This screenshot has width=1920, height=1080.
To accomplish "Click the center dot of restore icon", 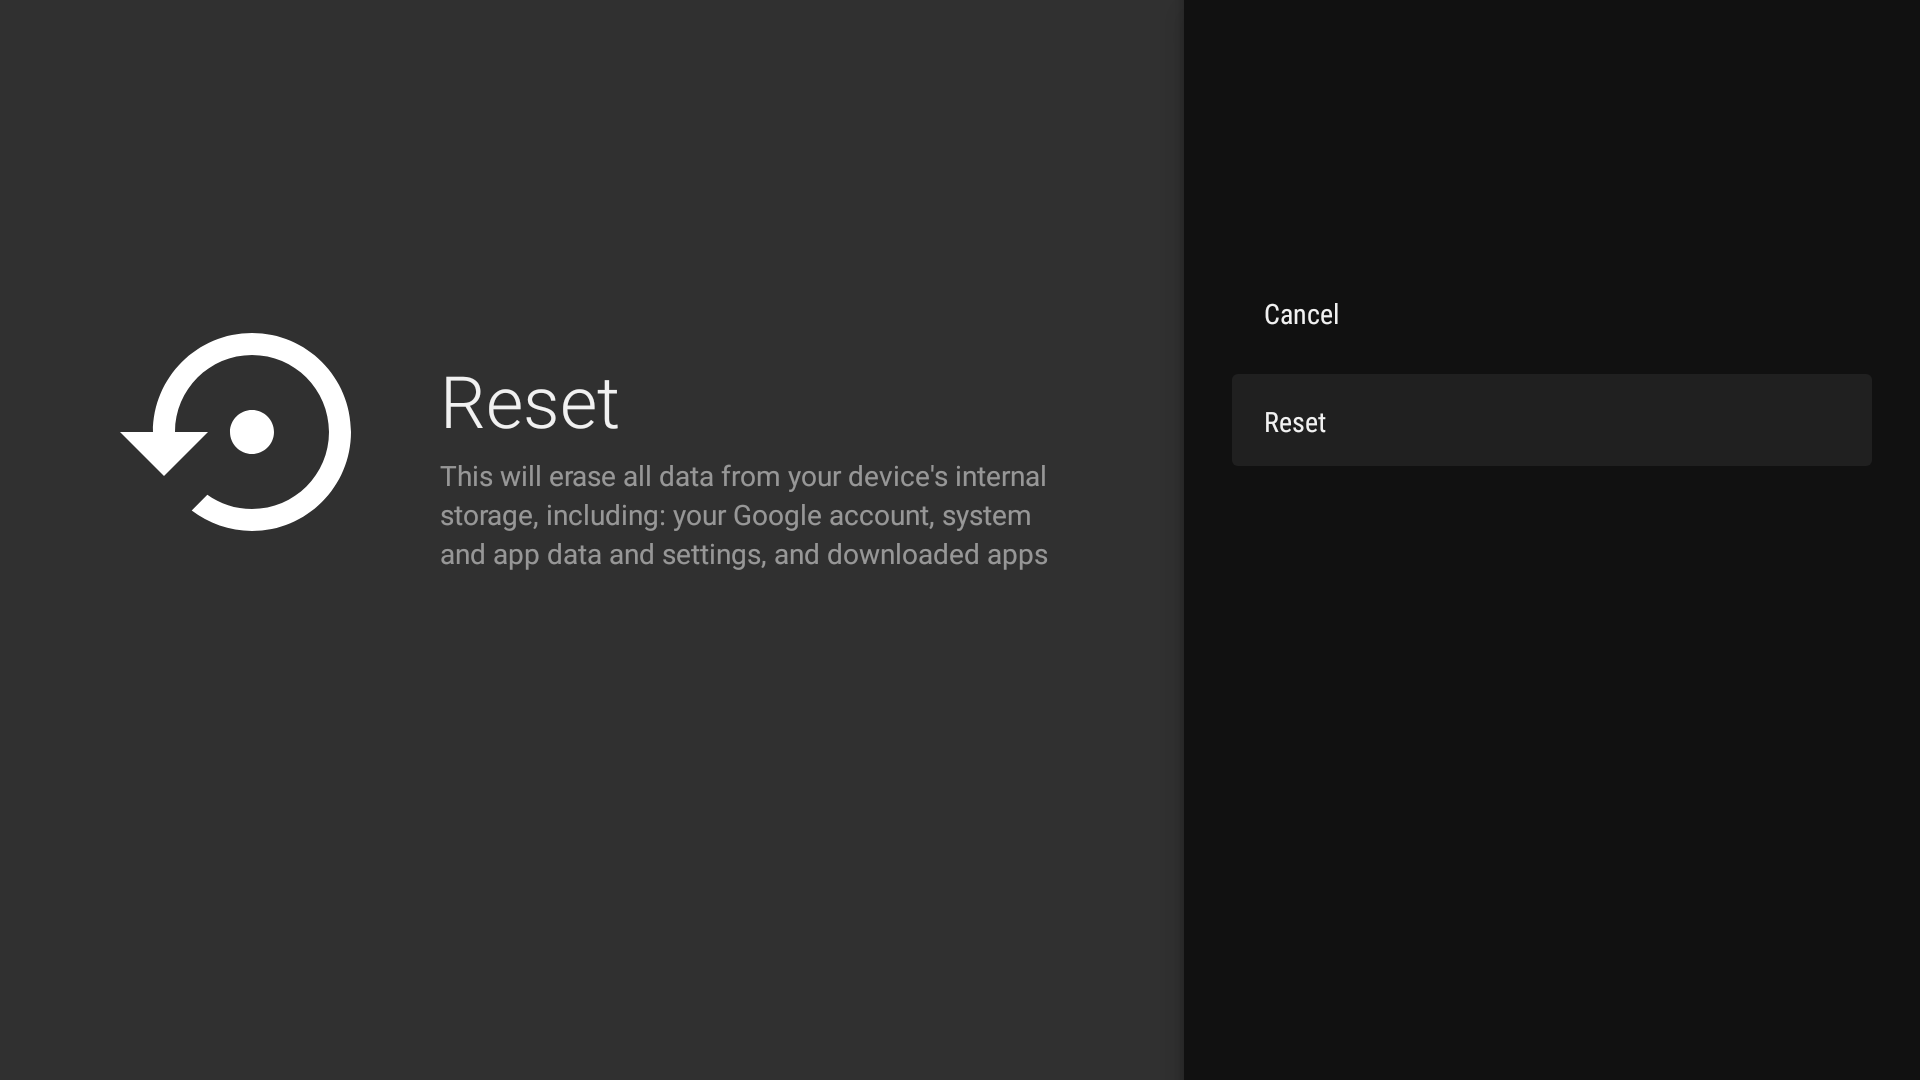I will [x=251, y=432].
